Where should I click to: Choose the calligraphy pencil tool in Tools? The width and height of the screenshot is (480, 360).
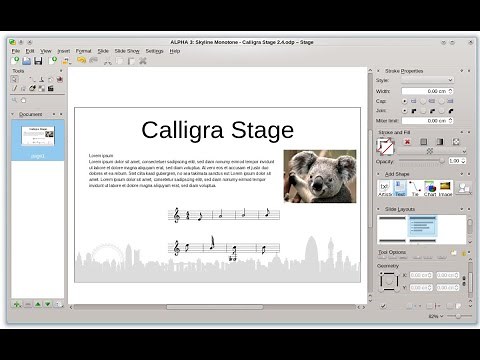click(x=14, y=88)
